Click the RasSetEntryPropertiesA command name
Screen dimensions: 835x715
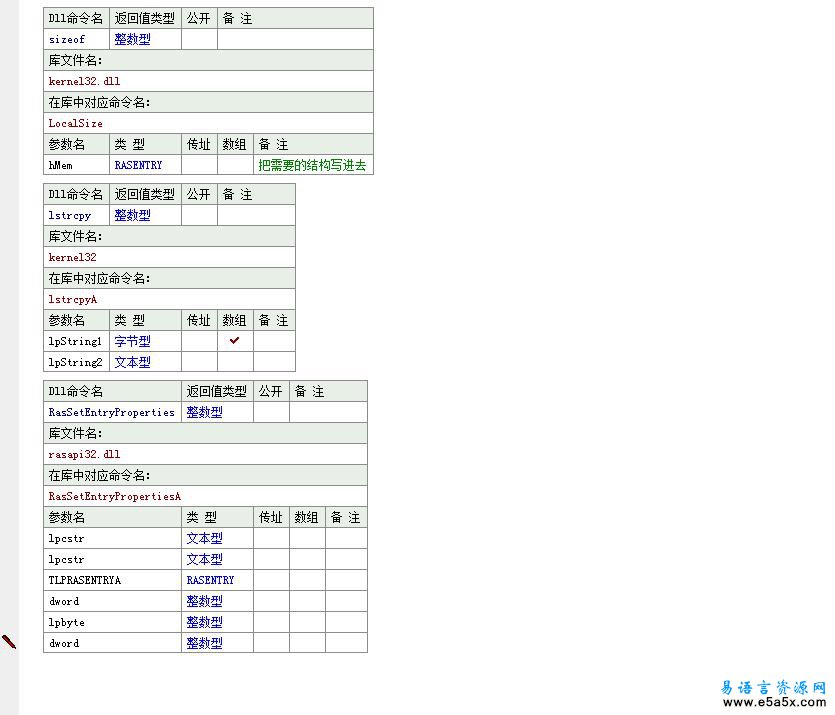(x=114, y=497)
